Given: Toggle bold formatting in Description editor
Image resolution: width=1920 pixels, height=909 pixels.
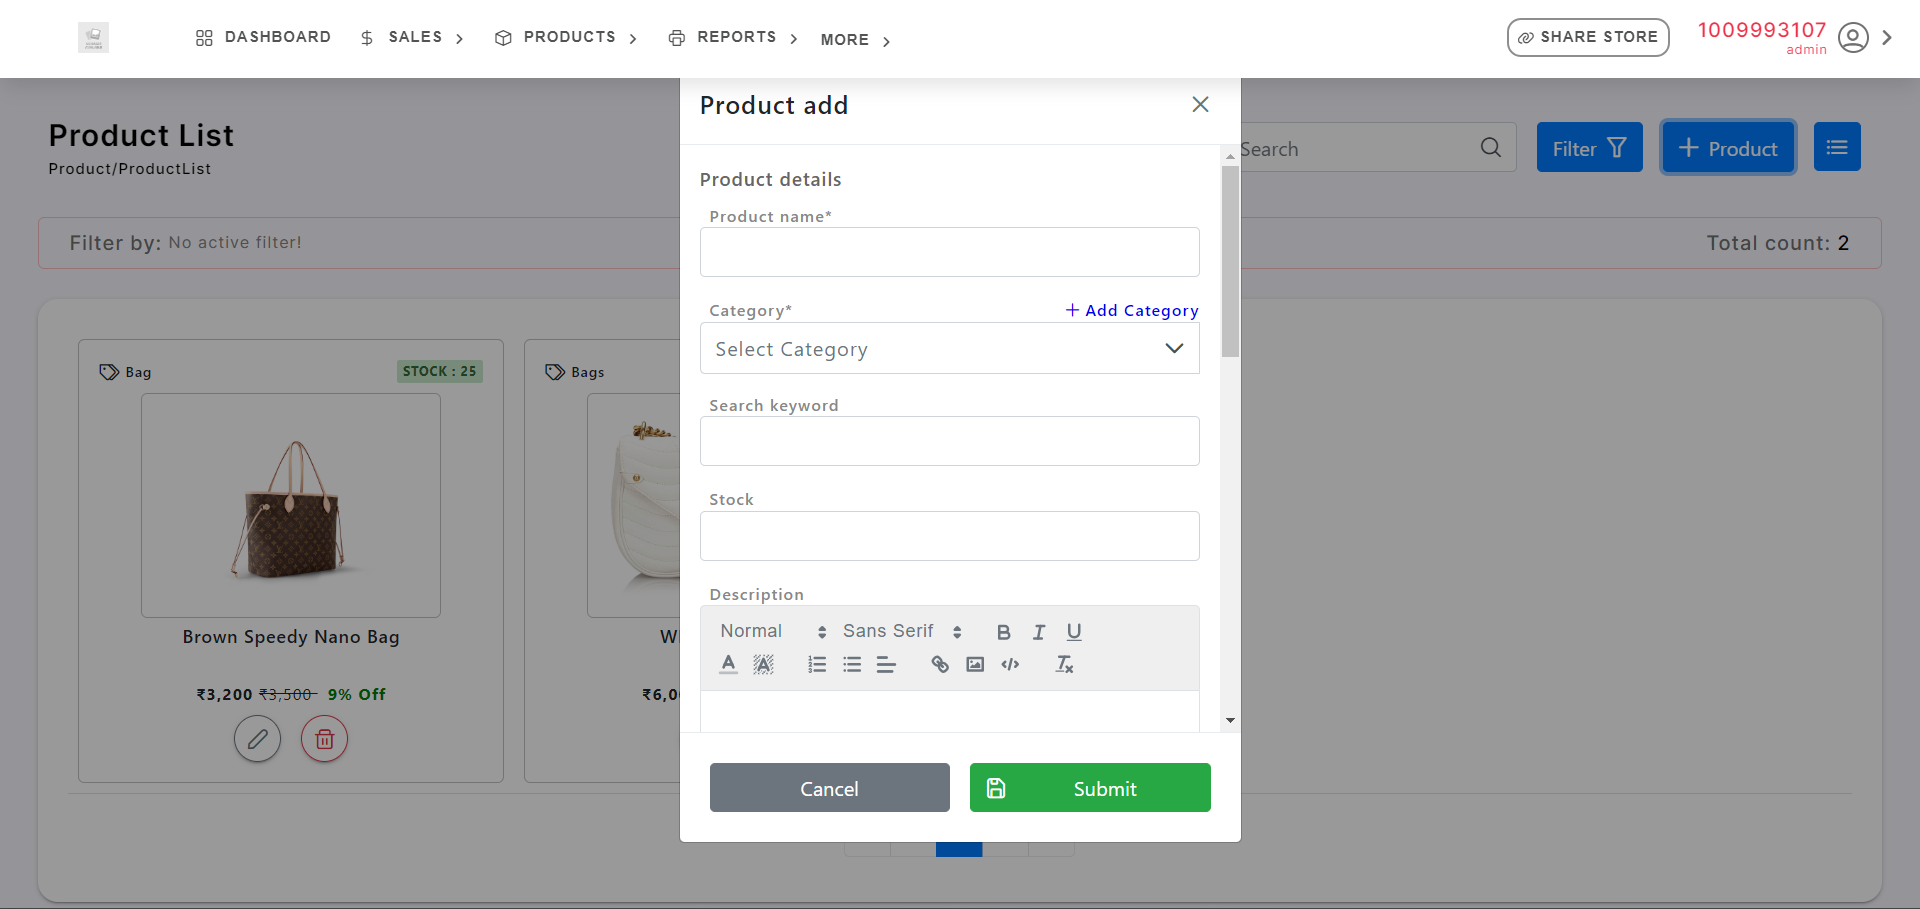Looking at the screenshot, I should pyautogui.click(x=1003, y=632).
